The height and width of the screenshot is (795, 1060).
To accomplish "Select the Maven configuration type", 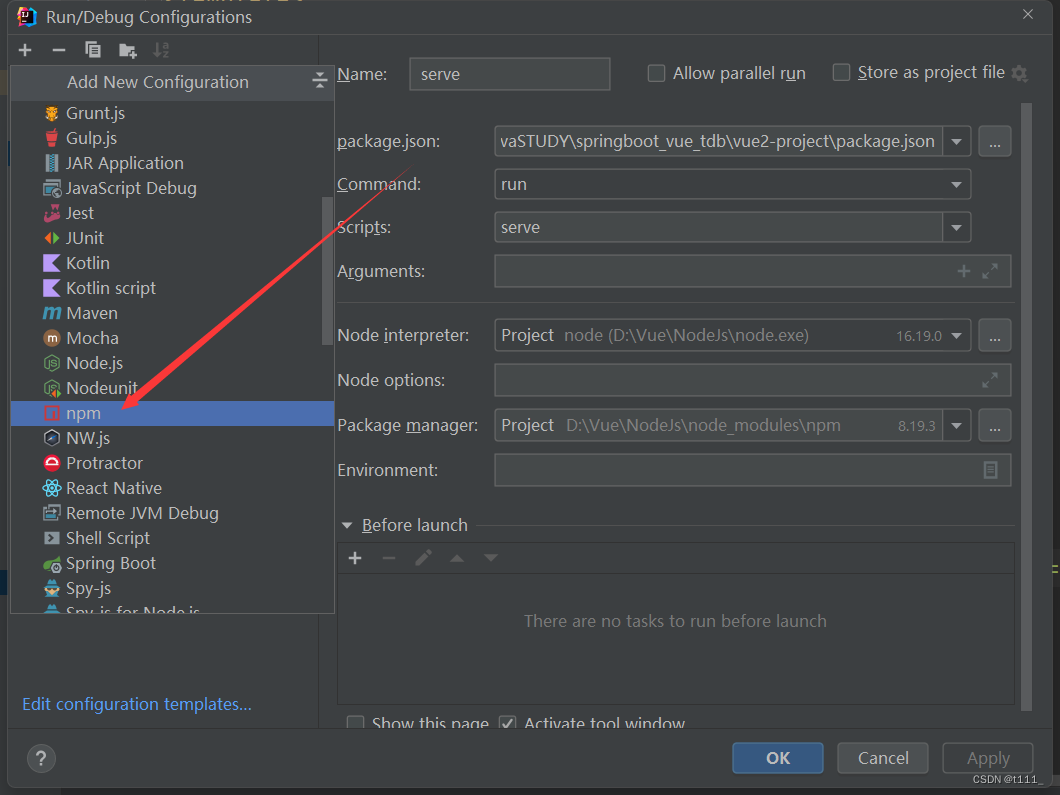I will point(172,313).
